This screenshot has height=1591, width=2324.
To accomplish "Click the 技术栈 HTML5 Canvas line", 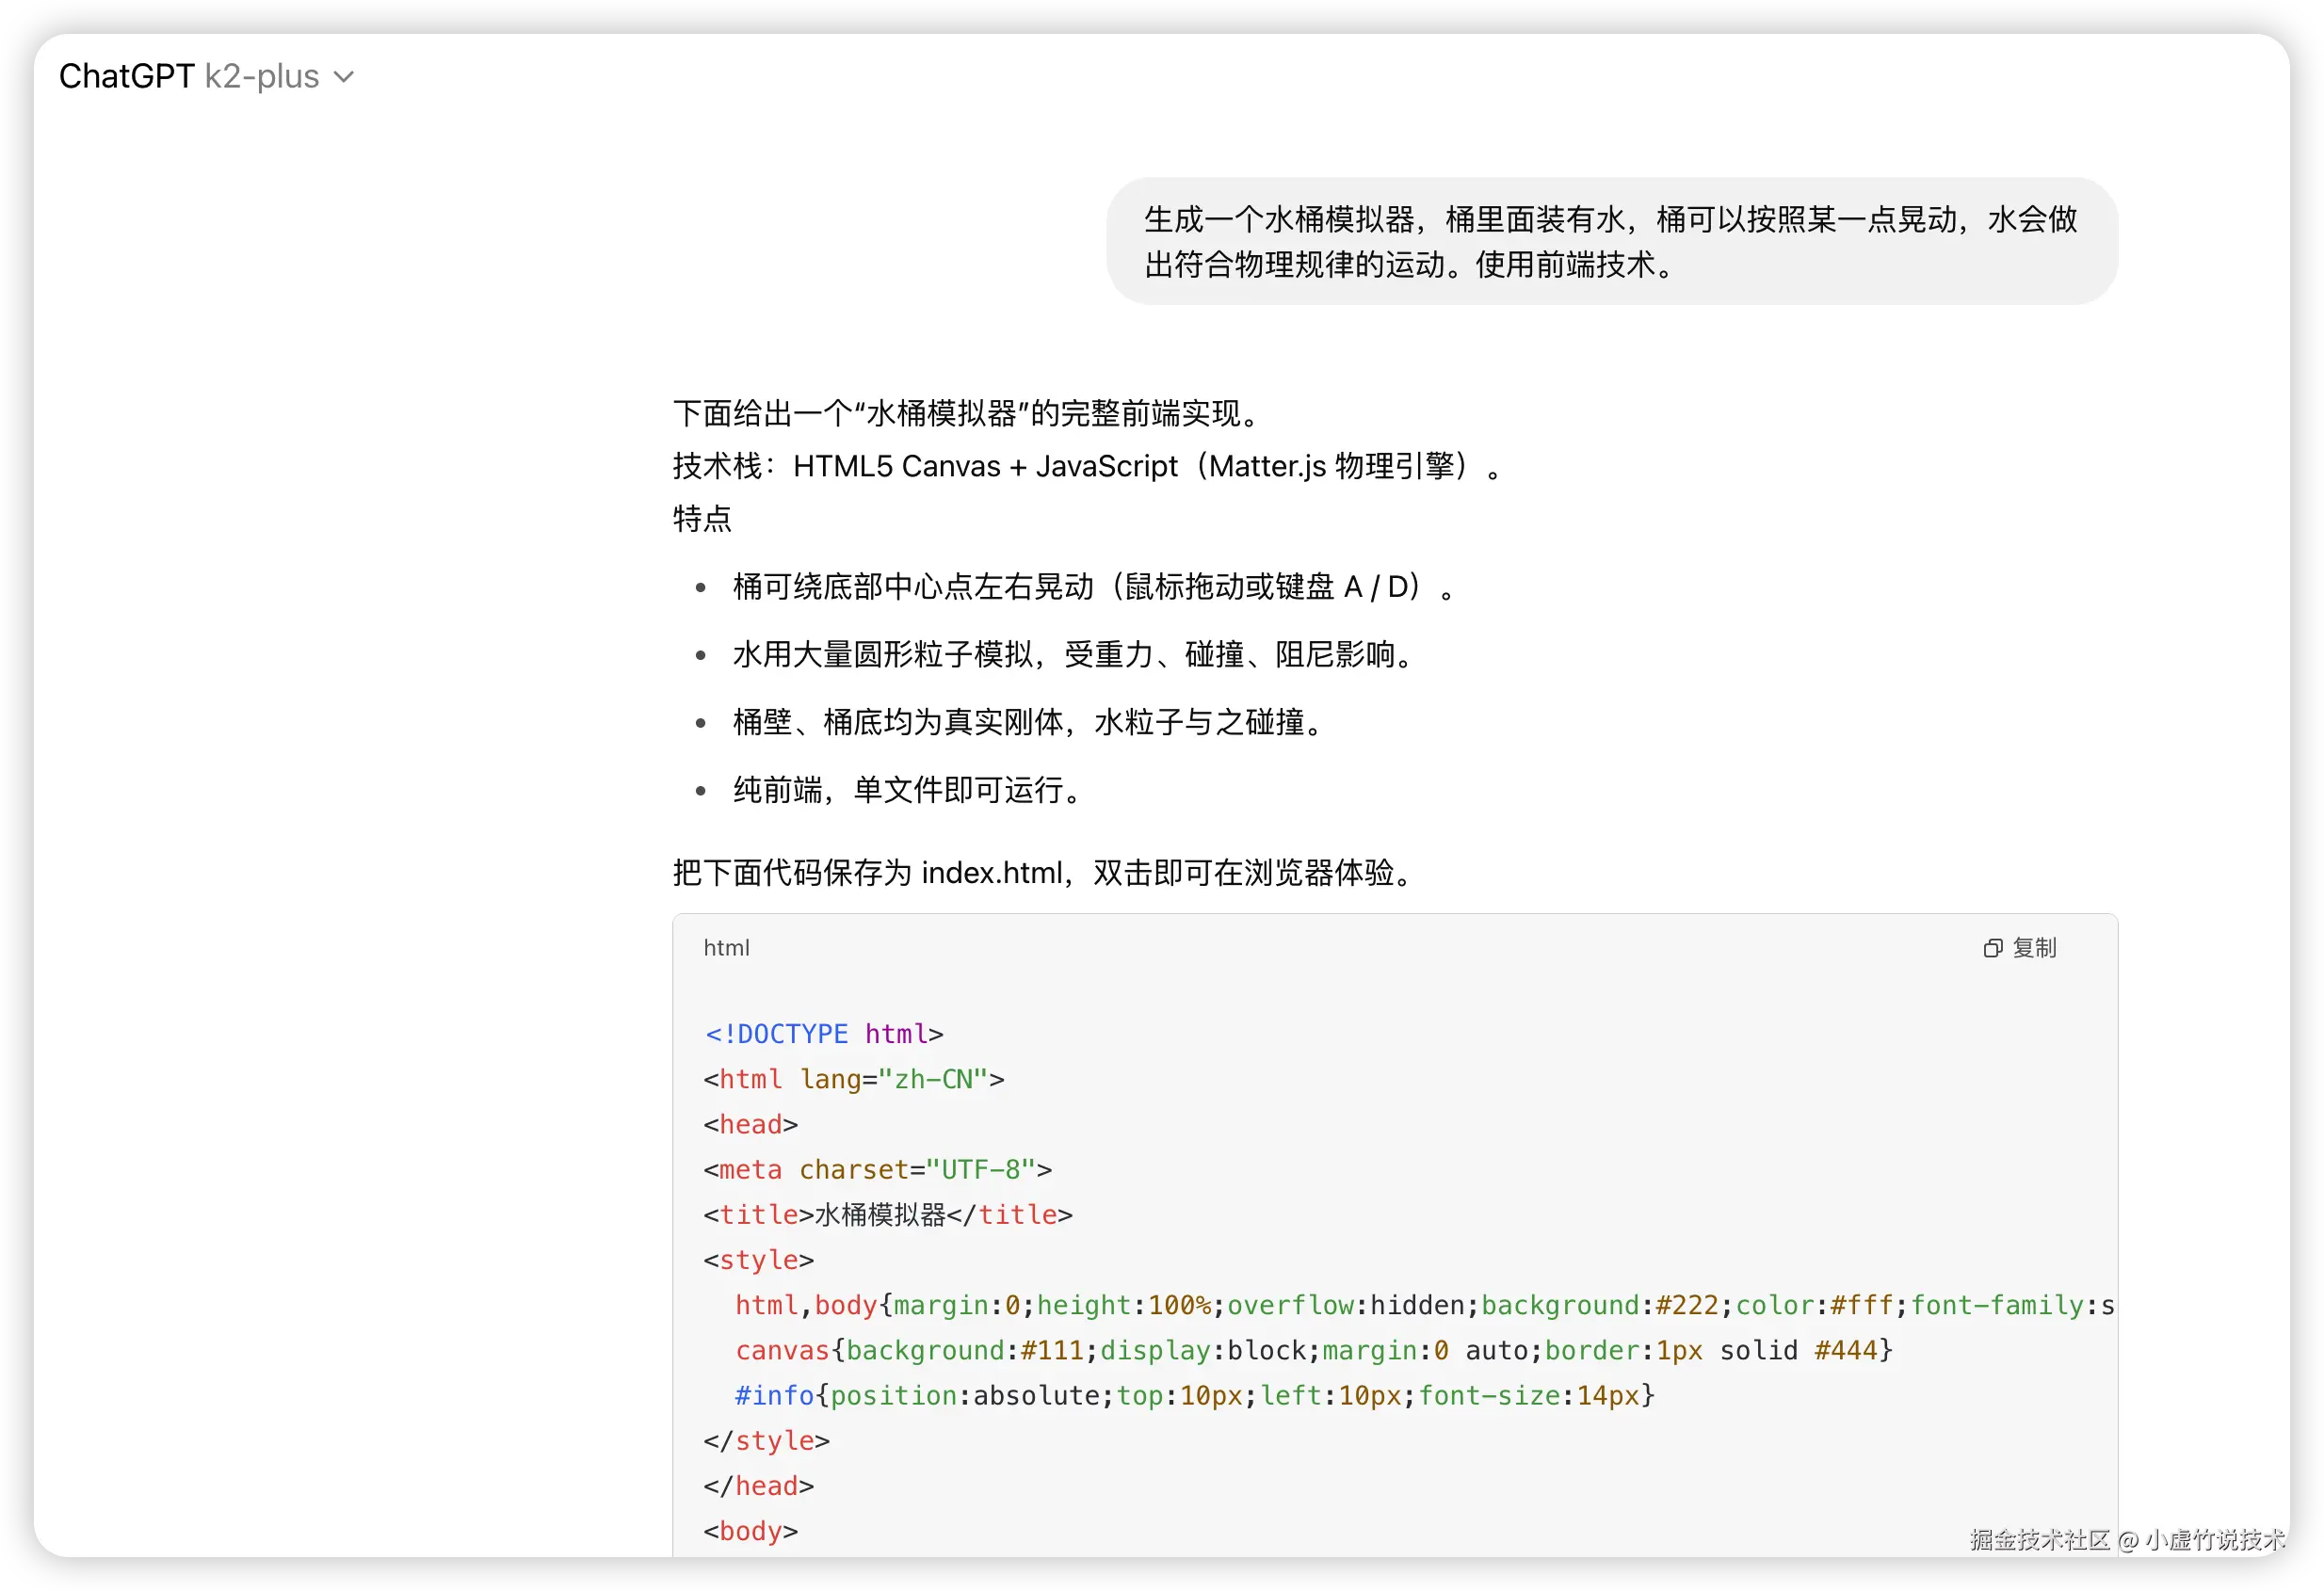I will pos(1086,466).
